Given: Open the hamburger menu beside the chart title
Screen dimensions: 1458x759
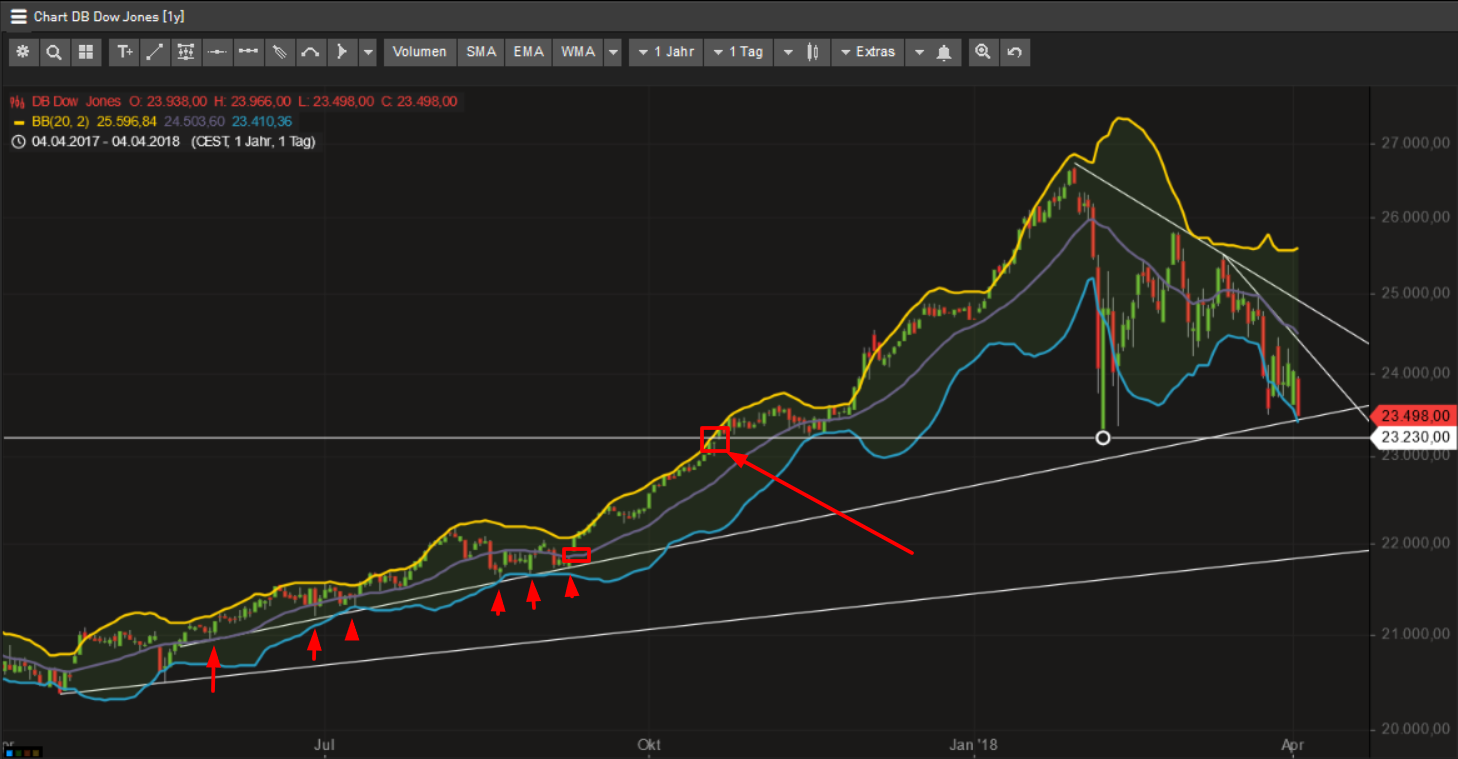Looking at the screenshot, I should tap(18, 17).
